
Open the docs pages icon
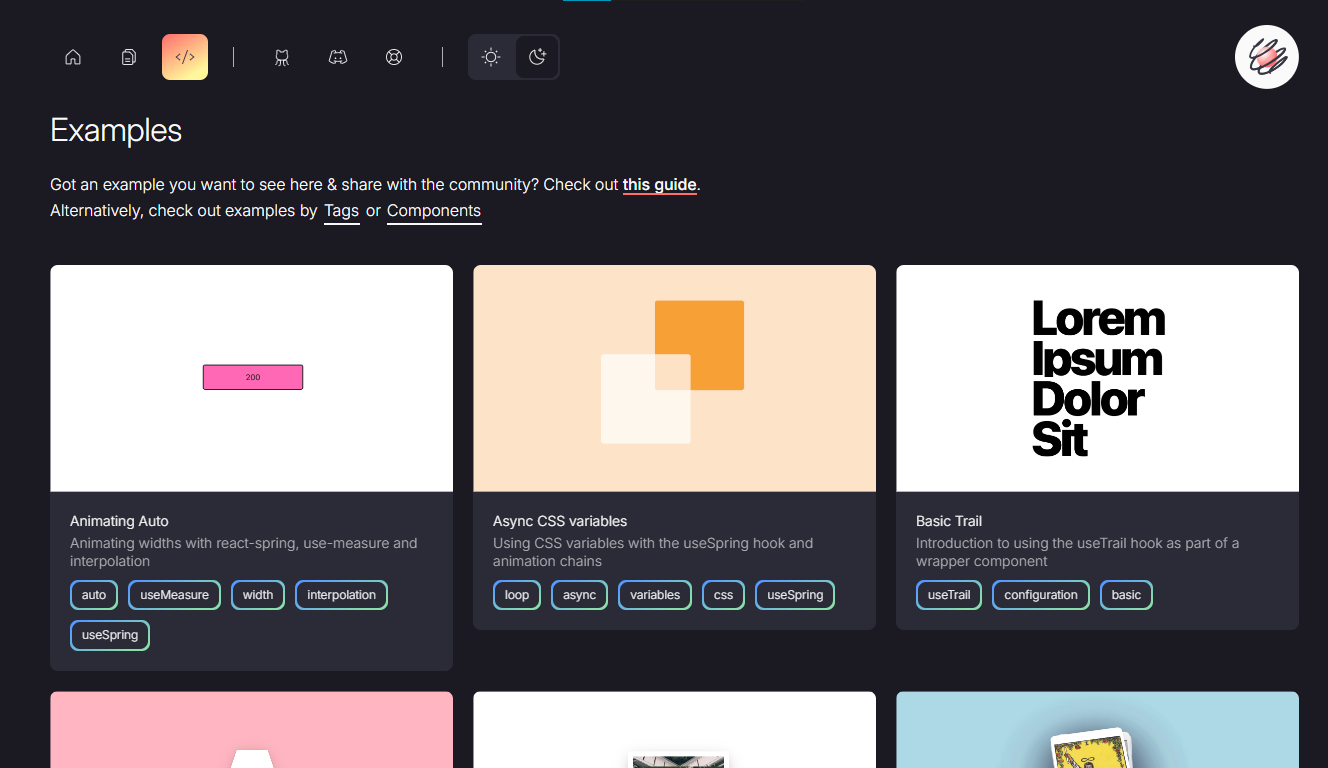[x=129, y=57]
